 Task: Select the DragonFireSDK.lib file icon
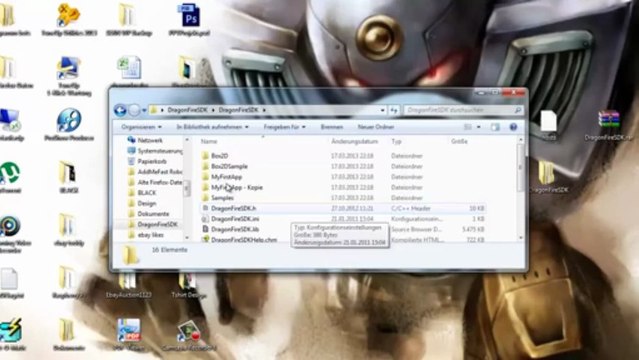(x=205, y=230)
